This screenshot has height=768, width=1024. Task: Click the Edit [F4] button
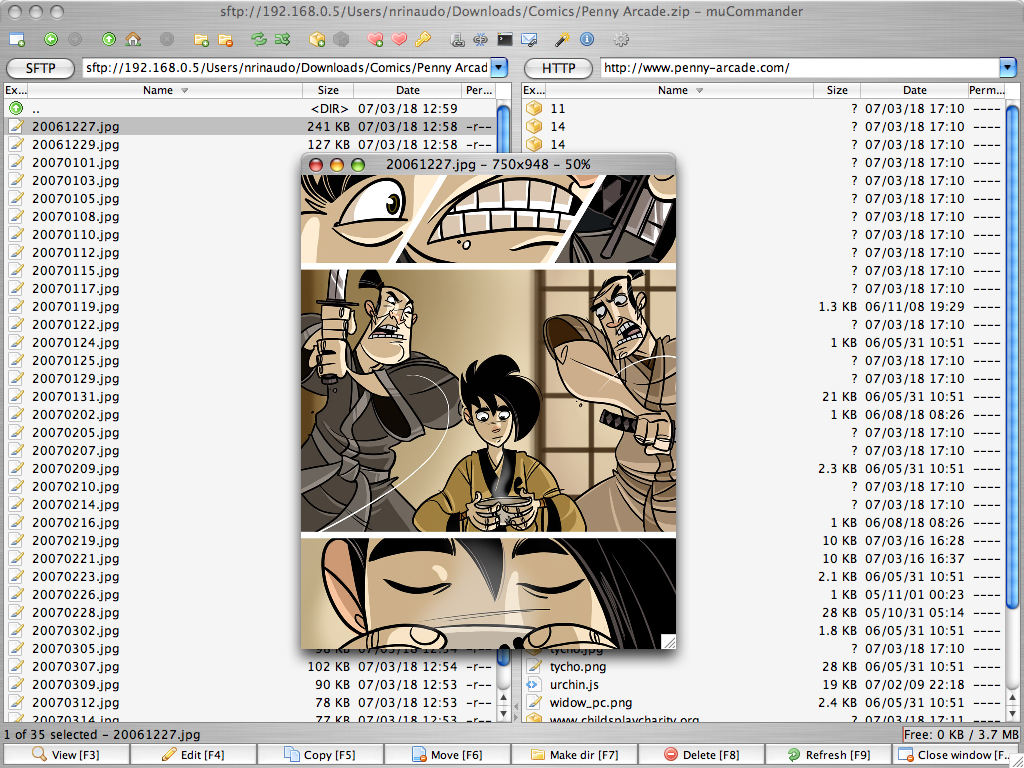click(193, 755)
